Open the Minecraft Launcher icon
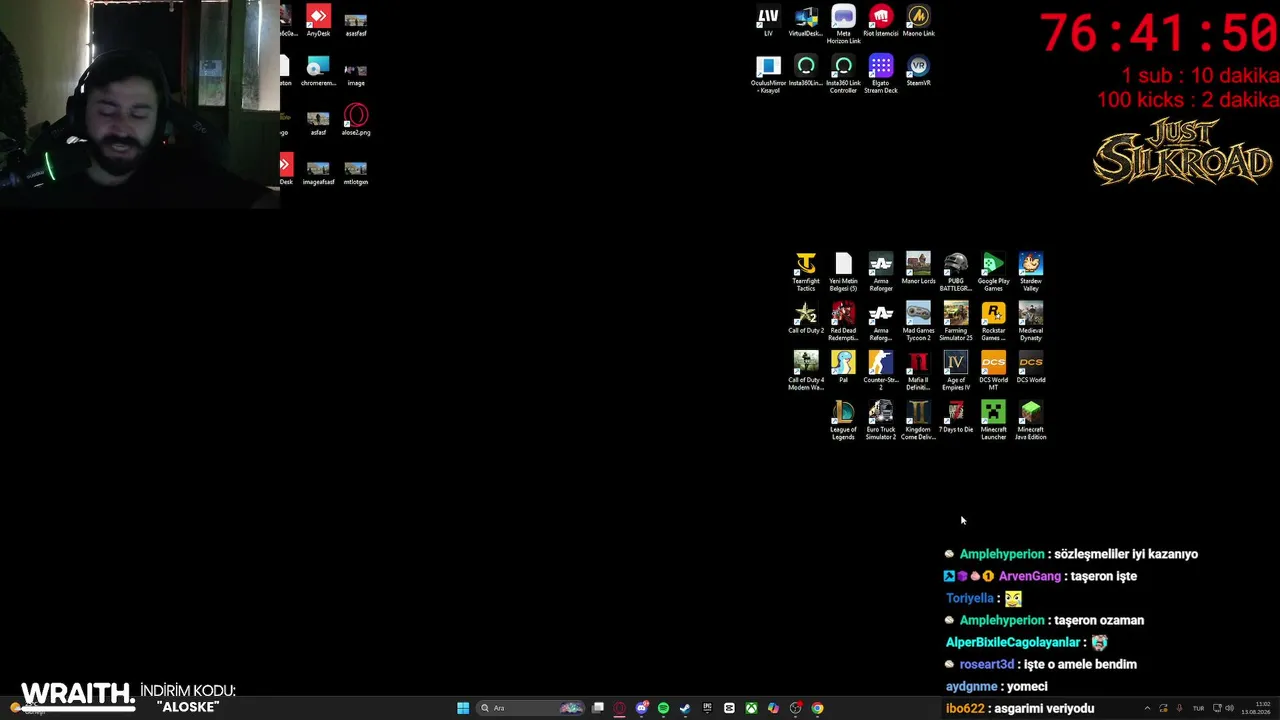1280x720 pixels. 993,420
